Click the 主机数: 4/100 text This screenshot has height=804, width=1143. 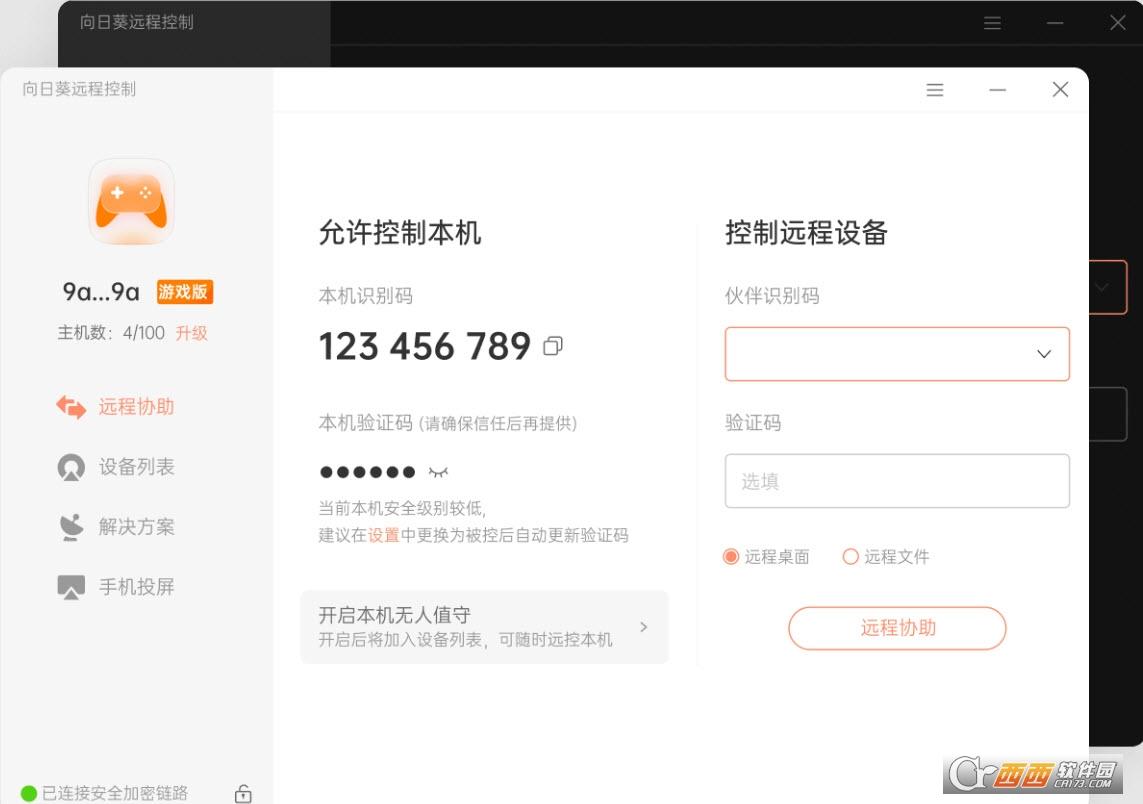(111, 333)
